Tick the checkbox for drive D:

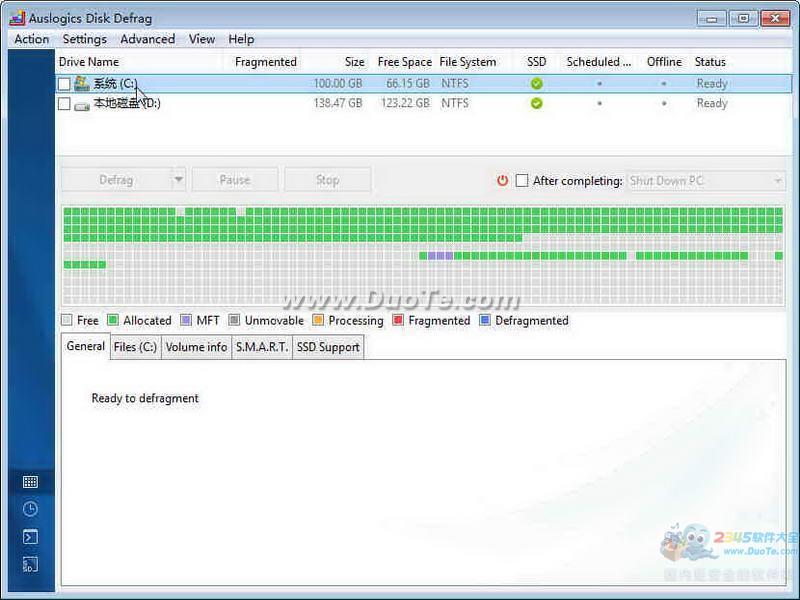64,104
